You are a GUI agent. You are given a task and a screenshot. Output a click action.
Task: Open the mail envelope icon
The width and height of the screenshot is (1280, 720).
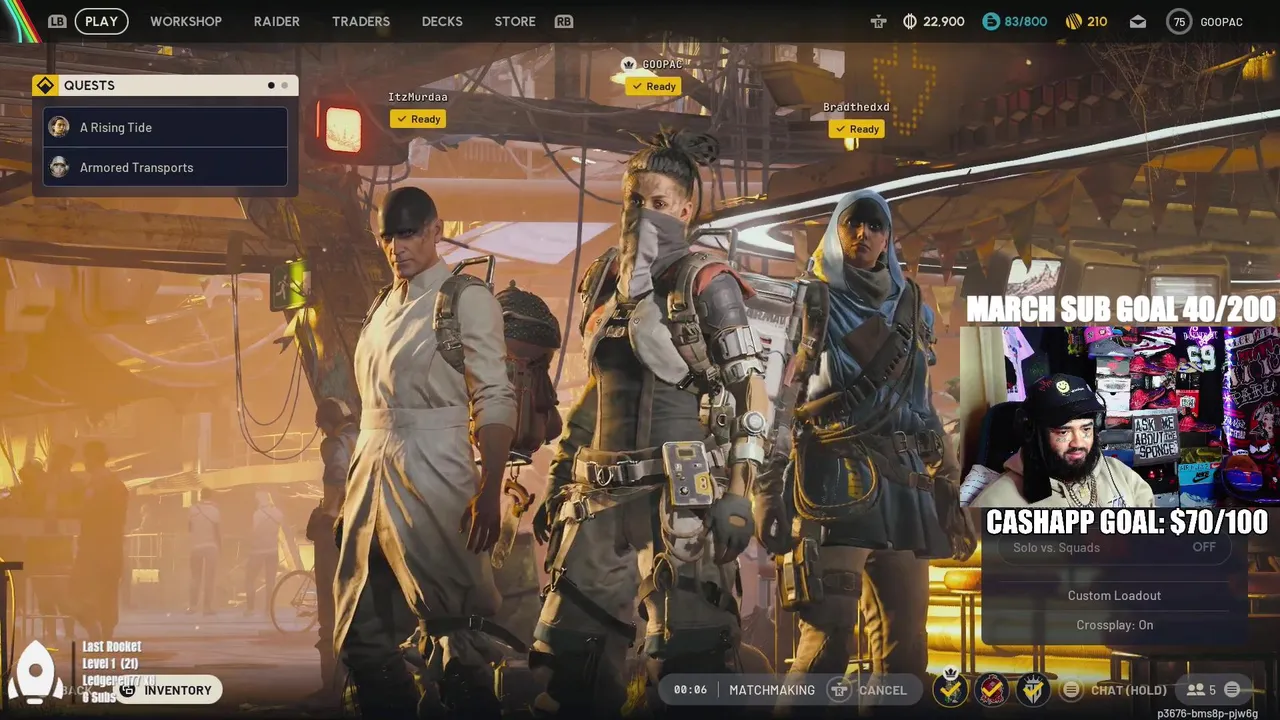coord(1138,21)
